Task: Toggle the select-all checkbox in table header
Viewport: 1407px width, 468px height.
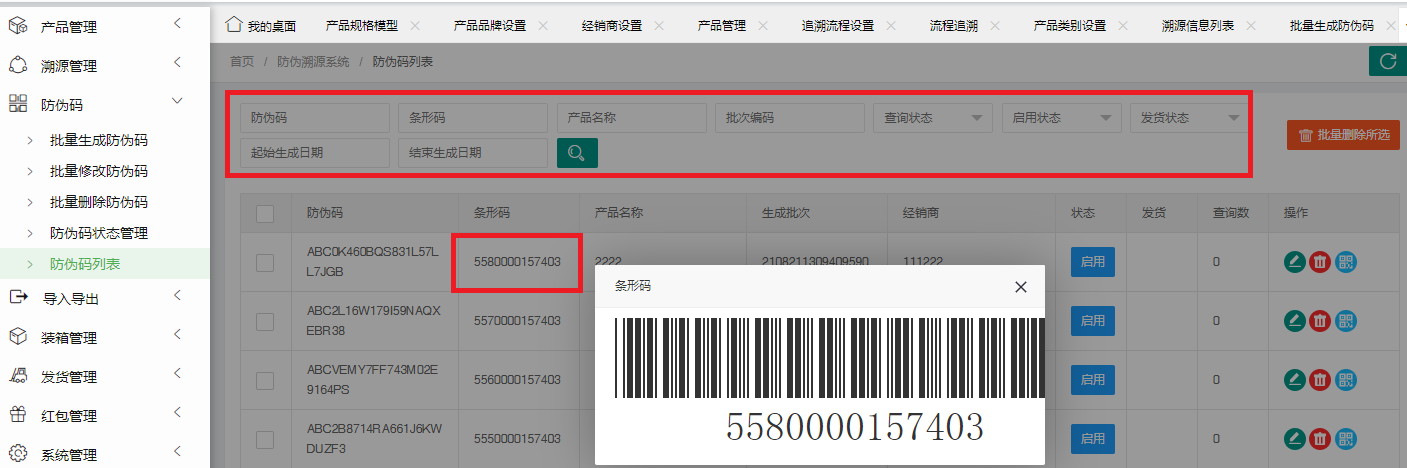Action: point(265,213)
